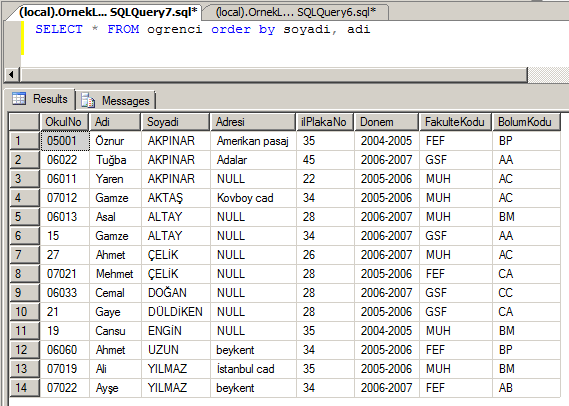Click the Results grid icon
569x406 pixels.
point(19,99)
